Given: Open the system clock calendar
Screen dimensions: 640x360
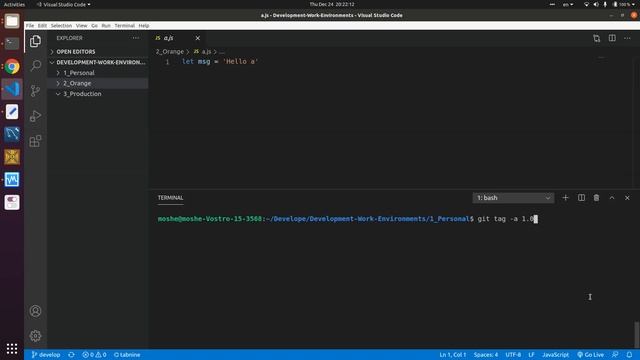Looking at the screenshot, I should click(332, 4).
